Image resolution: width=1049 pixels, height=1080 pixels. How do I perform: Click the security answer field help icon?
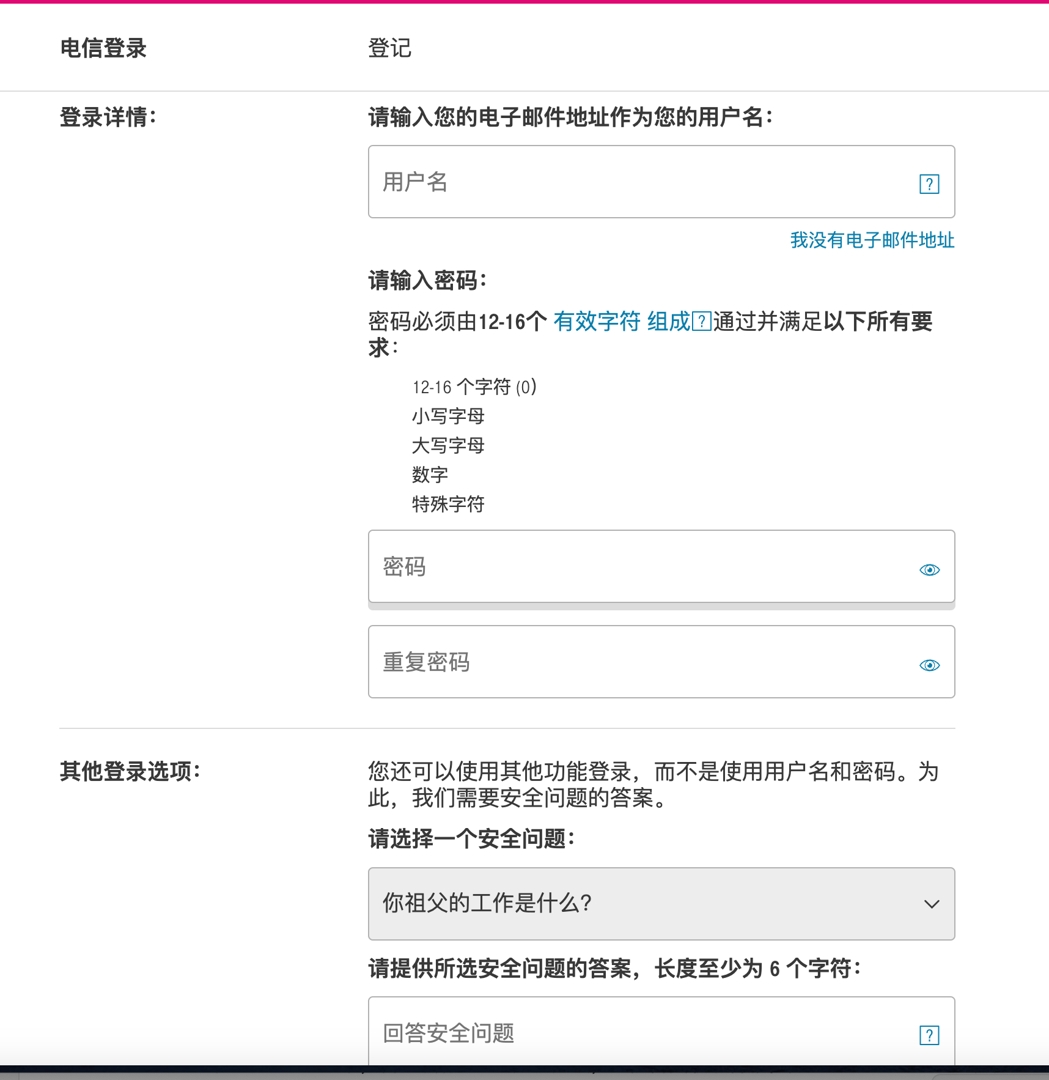coord(929,1035)
